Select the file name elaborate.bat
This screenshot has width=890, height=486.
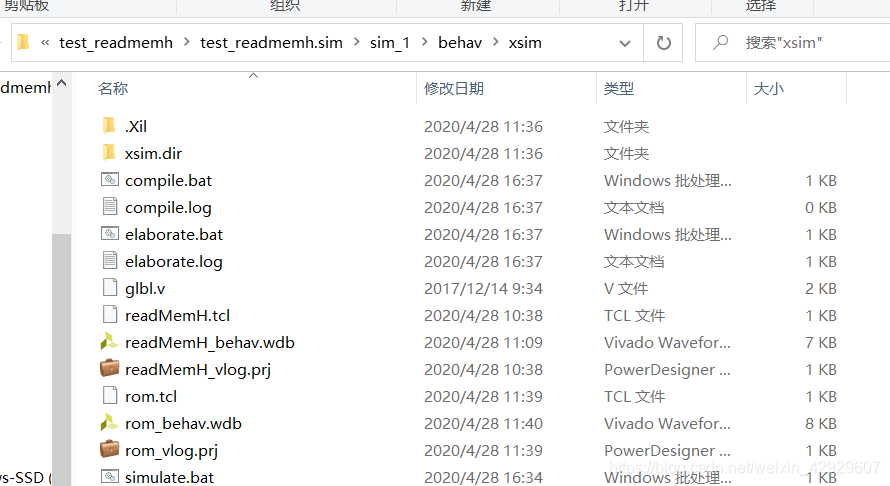tap(174, 234)
